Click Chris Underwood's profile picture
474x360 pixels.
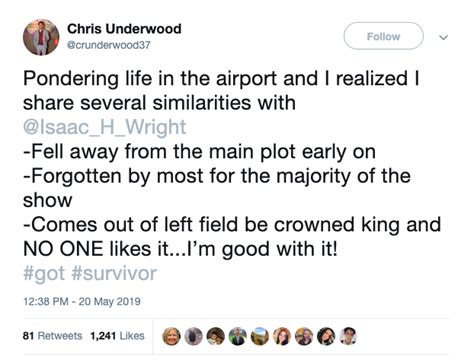pos(41,37)
